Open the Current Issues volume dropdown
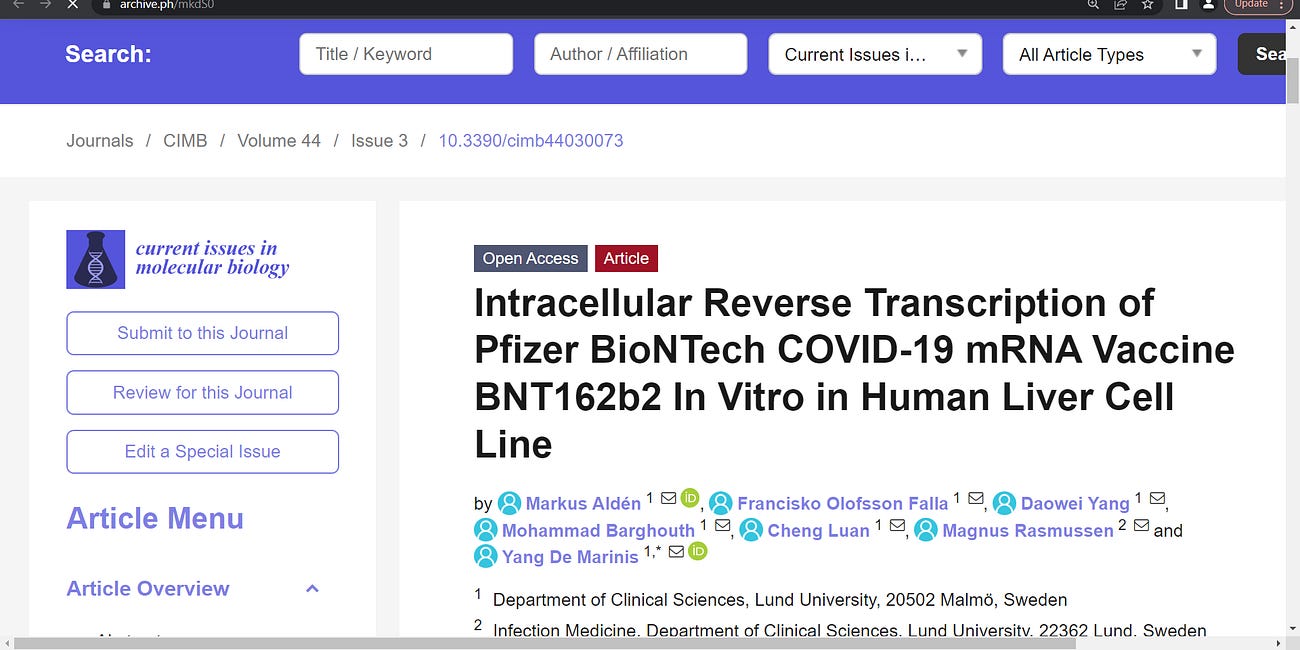The image size is (1300, 650). pos(875,54)
